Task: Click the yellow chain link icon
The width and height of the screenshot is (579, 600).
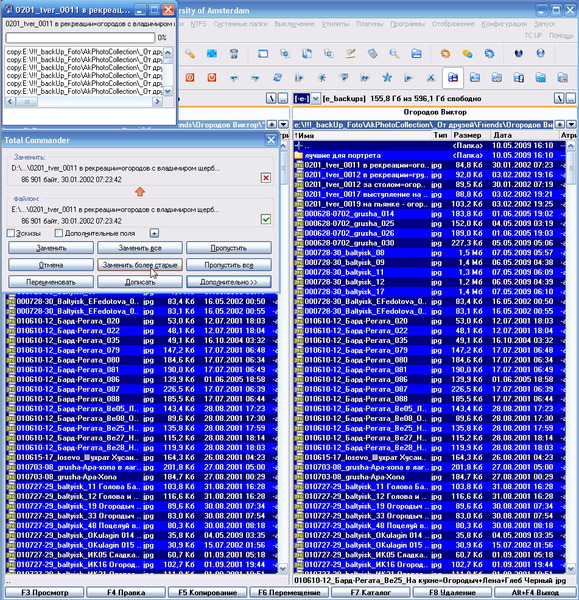Action: pyautogui.click(x=467, y=54)
